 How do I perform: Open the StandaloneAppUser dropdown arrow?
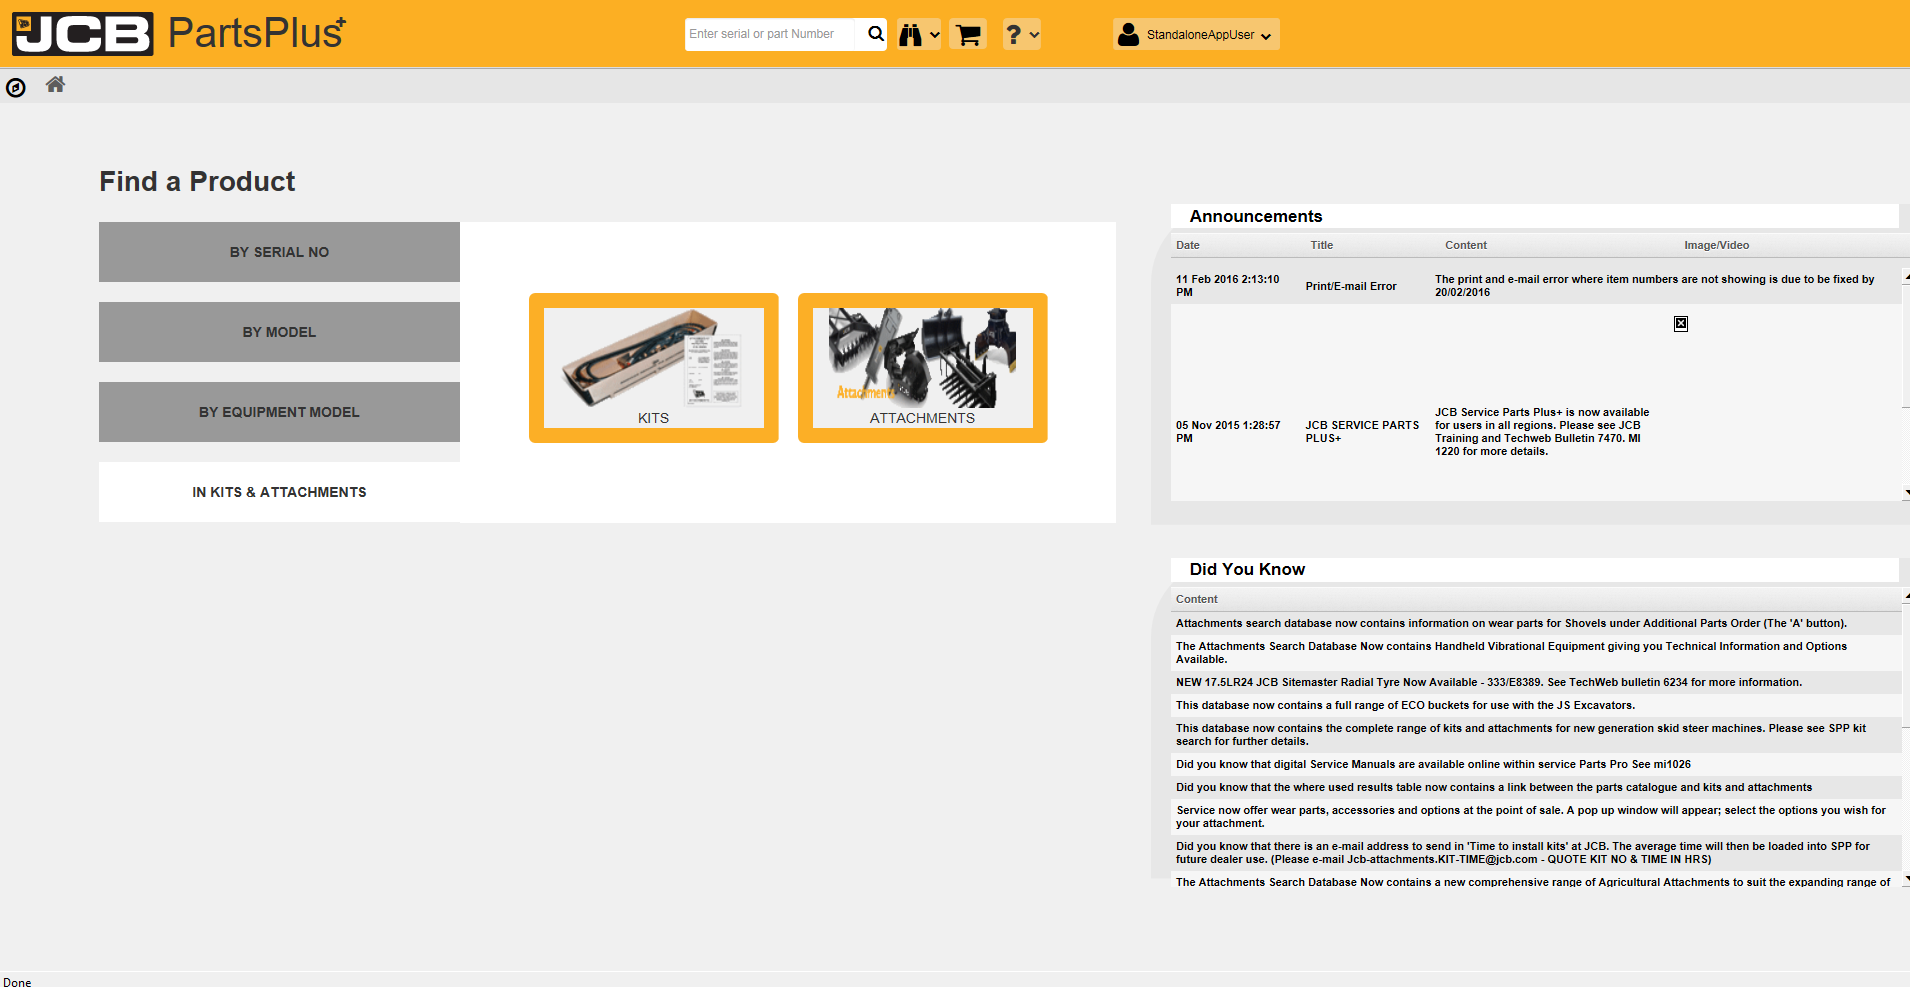point(1266,36)
